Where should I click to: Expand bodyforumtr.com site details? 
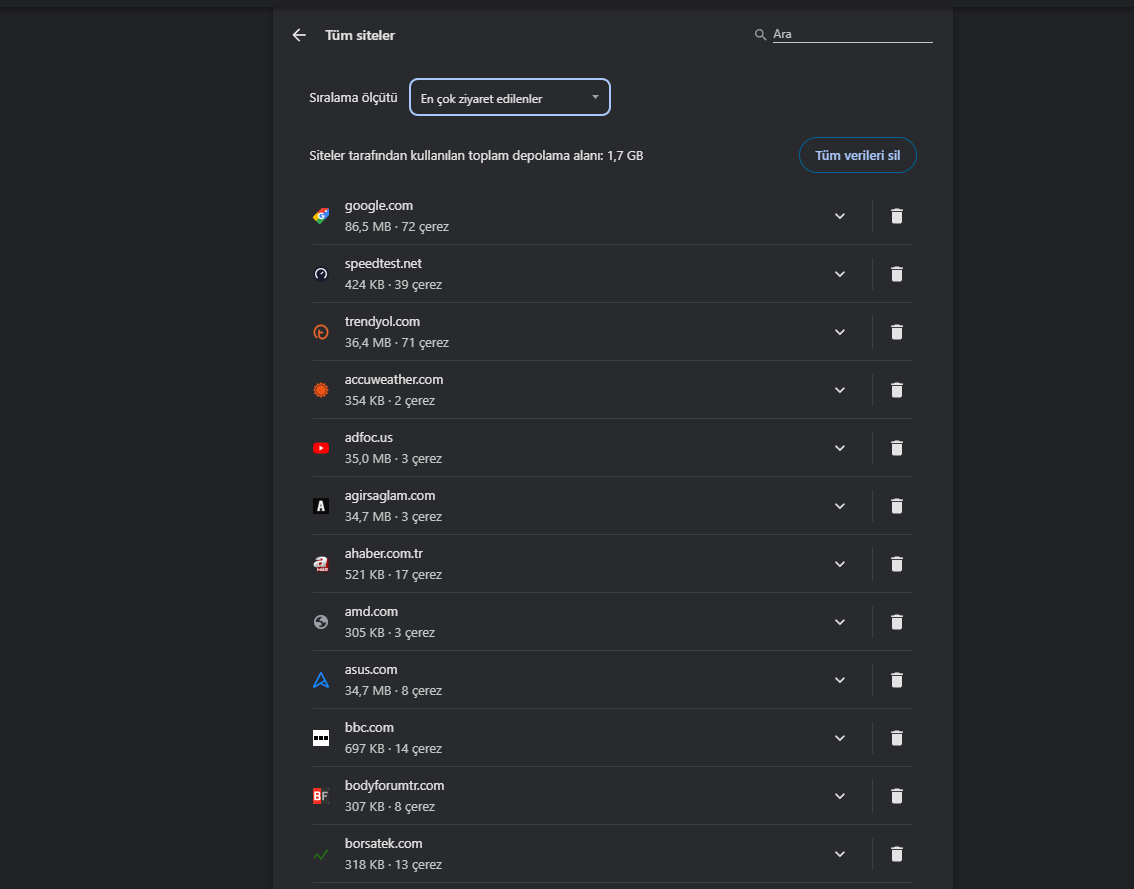pos(840,796)
